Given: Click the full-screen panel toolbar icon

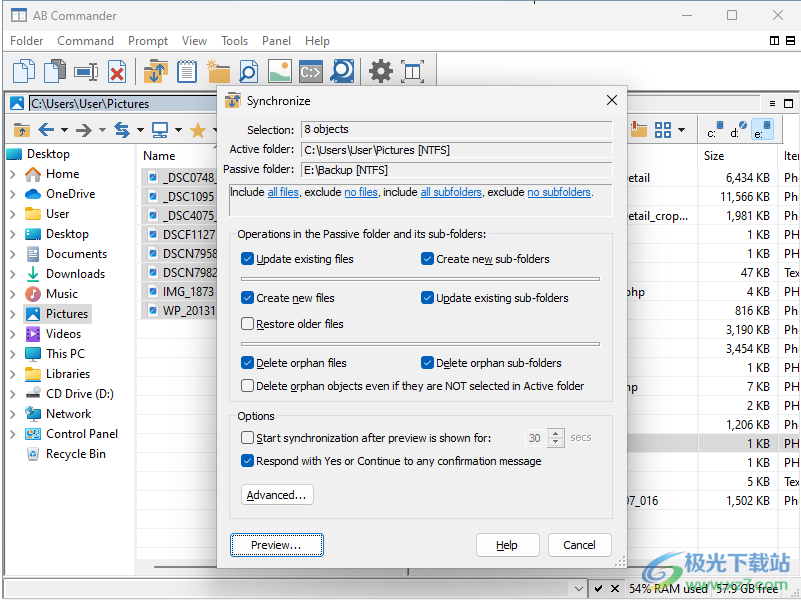Looking at the screenshot, I should 412,71.
